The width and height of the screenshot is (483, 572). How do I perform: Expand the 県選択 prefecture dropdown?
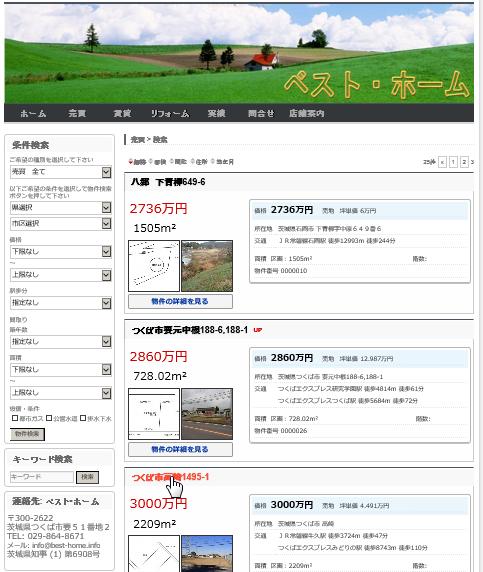pyautogui.click(x=61, y=208)
